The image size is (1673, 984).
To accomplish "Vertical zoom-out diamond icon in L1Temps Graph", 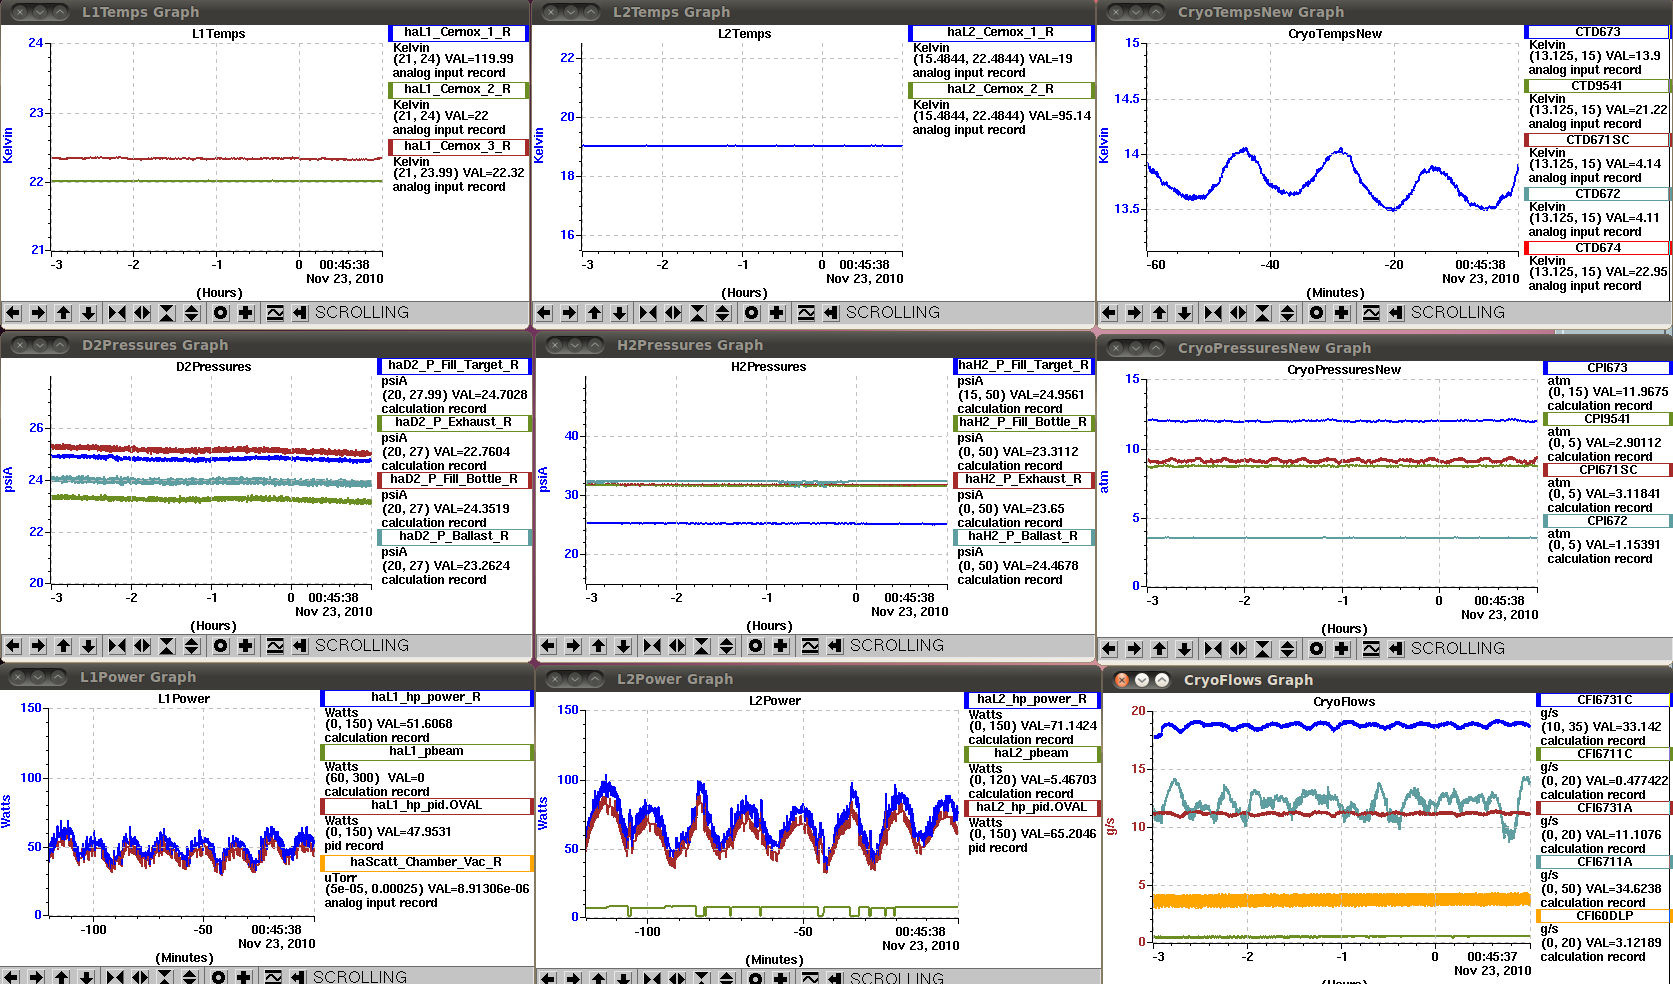I will click(x=192, y=313).
